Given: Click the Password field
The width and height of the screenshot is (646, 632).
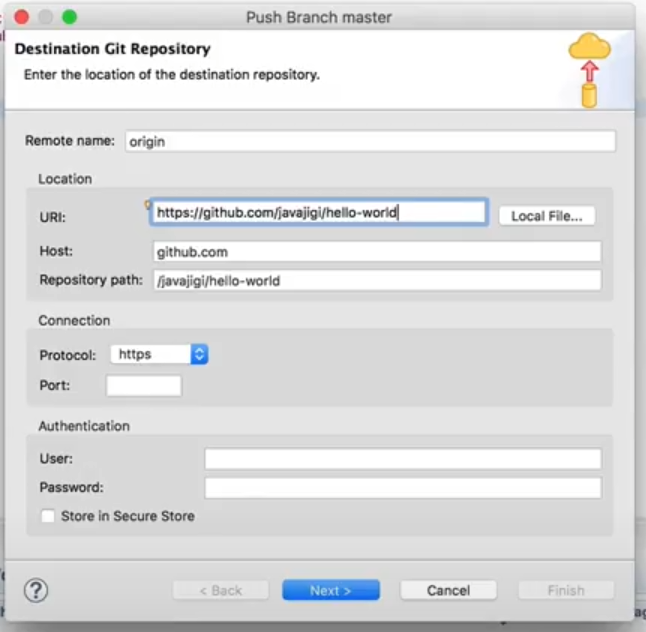Looking at the screenshot, I should click(x=403, y=488).
